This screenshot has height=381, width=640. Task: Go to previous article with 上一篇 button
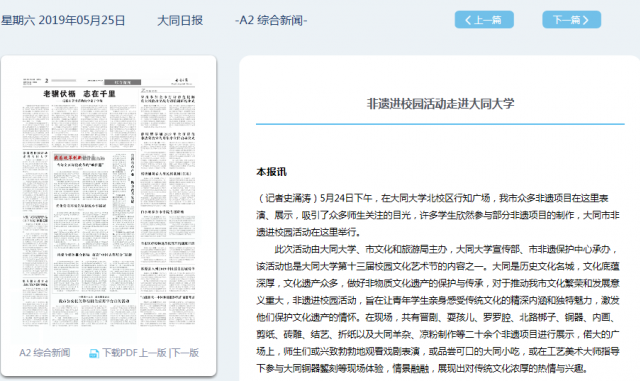pyautogui.click(x=484, y=20)
